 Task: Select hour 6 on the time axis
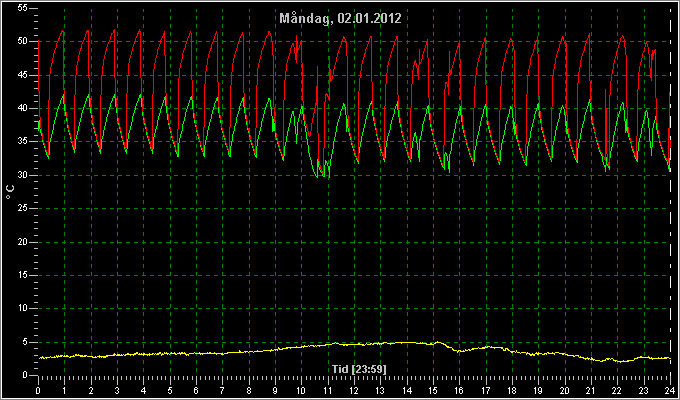[196, 390]
